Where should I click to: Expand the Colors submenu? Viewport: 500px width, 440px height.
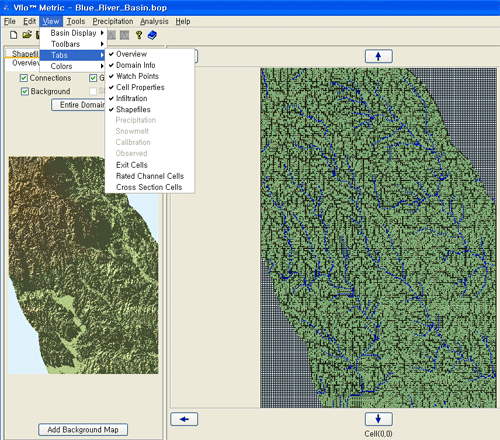(x=73, y=66)
